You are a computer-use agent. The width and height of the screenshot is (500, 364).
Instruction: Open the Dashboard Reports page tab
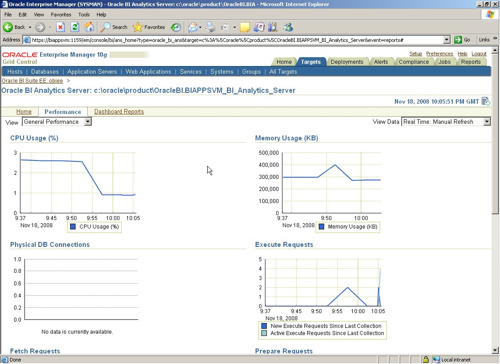[119, 112]
